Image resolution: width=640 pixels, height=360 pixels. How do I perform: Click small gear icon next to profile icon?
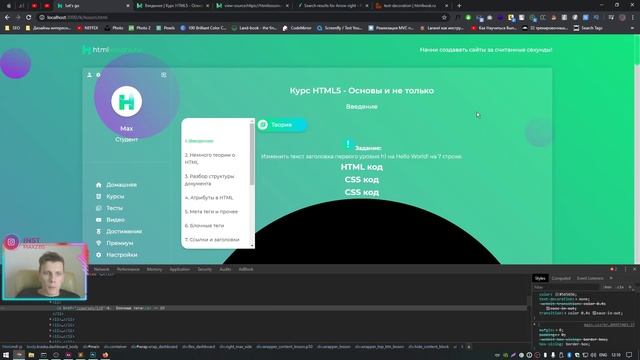[x=98, y=75]
